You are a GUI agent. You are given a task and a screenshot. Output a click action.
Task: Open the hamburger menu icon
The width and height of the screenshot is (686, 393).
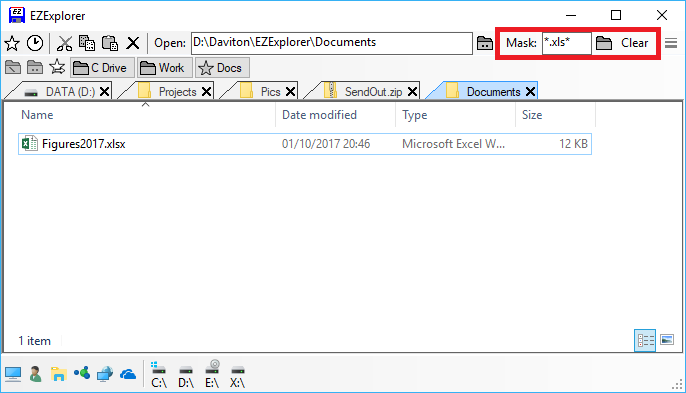click(671, 43)
